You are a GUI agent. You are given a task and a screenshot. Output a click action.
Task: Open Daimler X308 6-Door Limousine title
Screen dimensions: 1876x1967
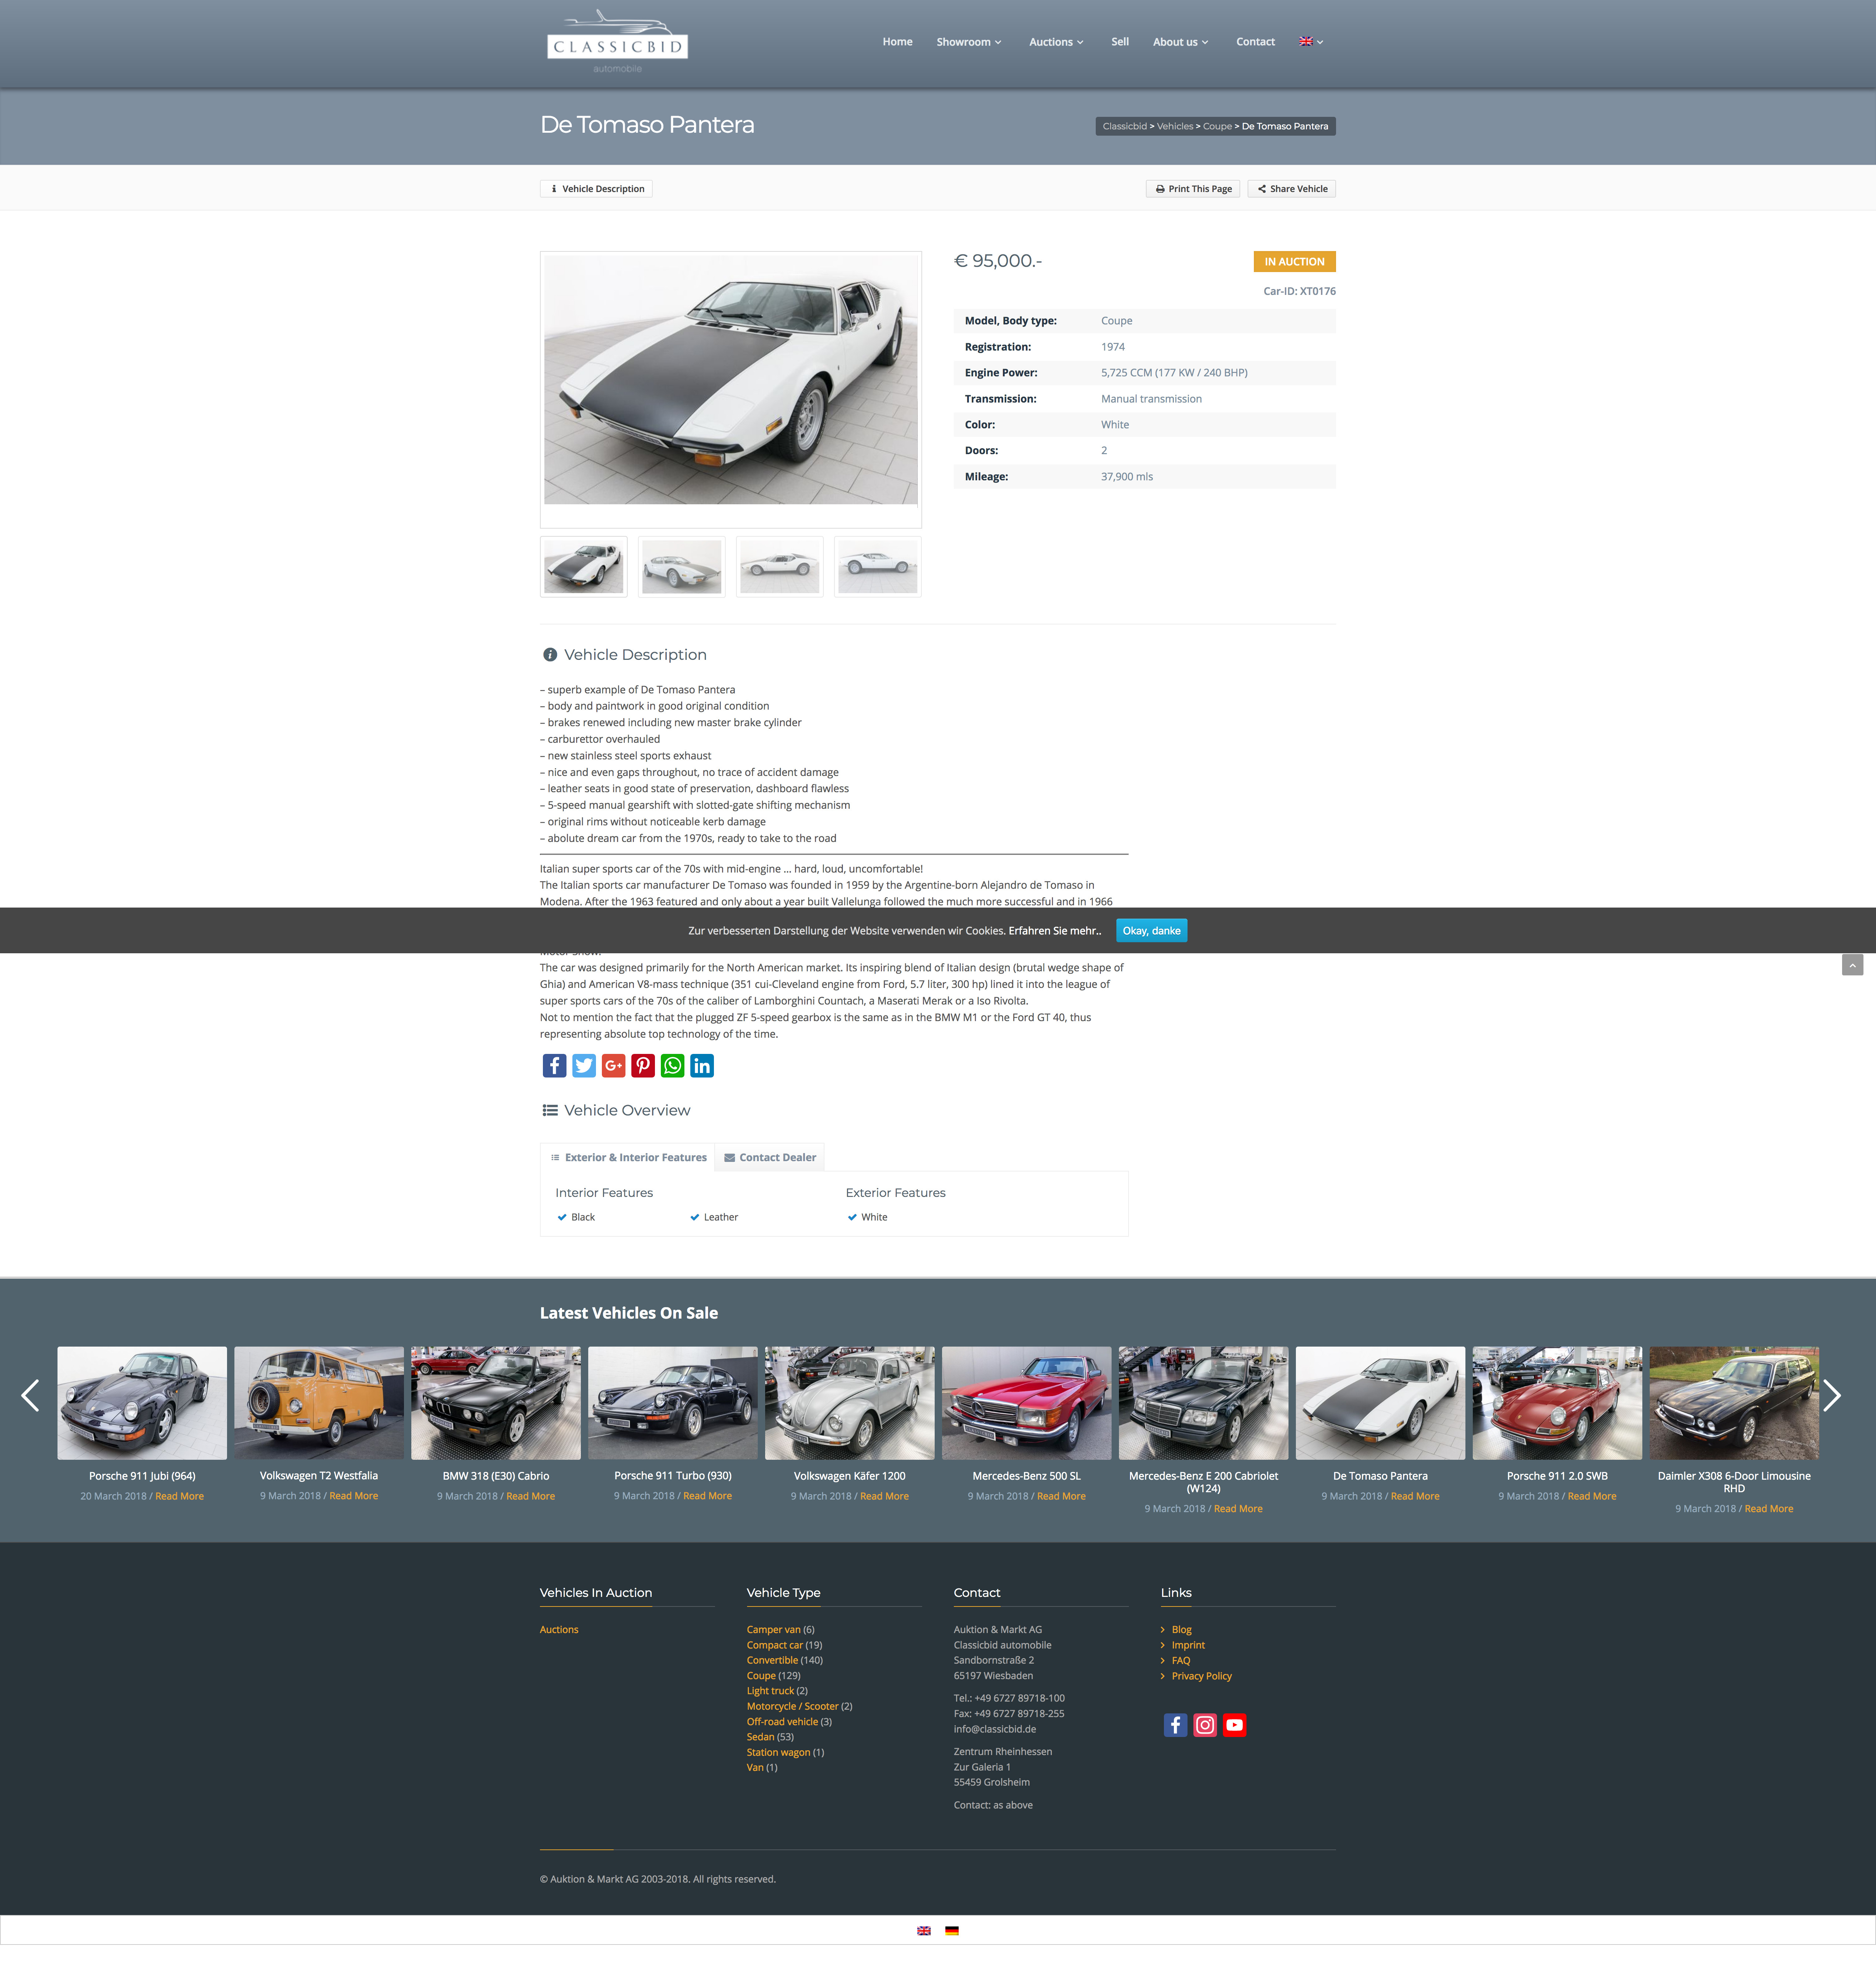[x=1734, y=1482]
